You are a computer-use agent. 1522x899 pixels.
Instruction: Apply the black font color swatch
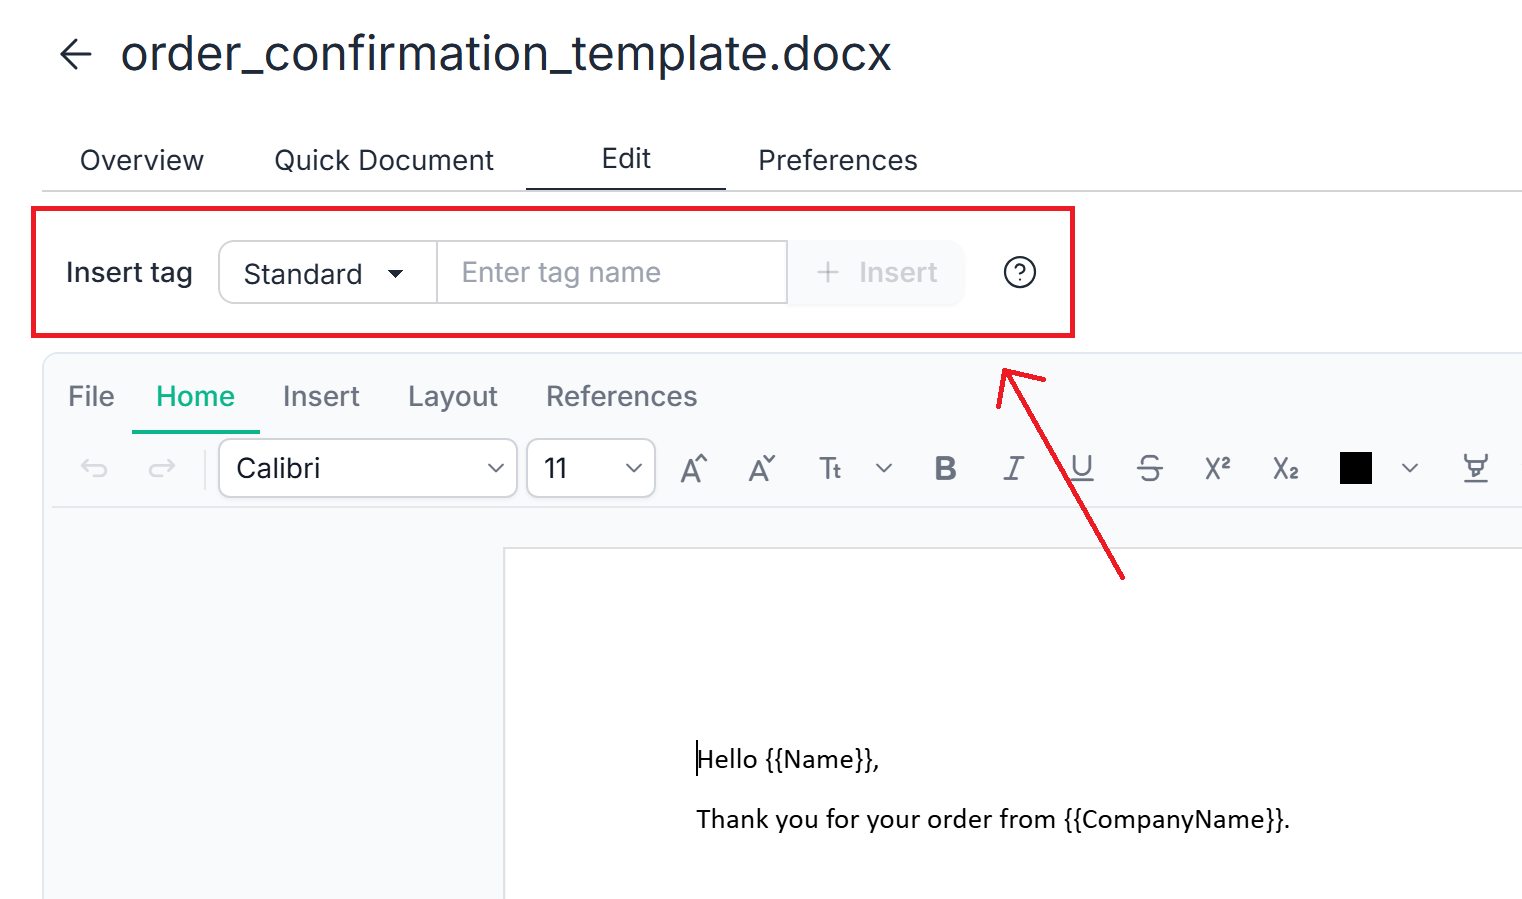pos(1356,468)
